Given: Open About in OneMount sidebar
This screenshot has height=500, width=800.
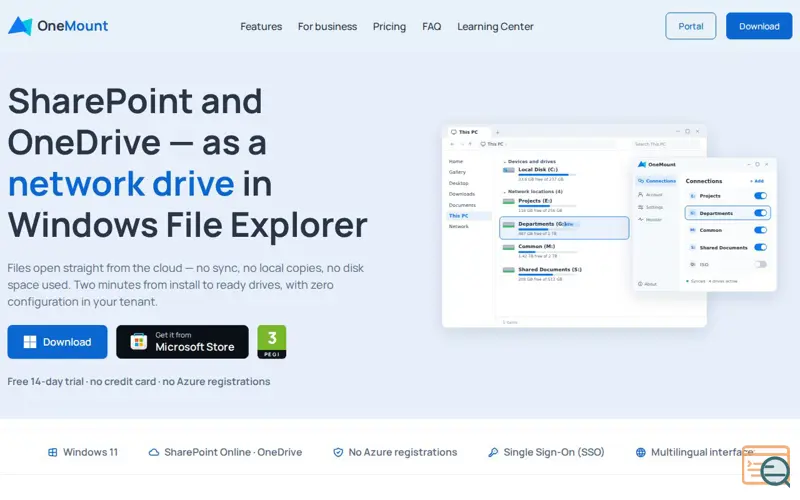Looking at the screenshot, I should (x=647, y=284).
